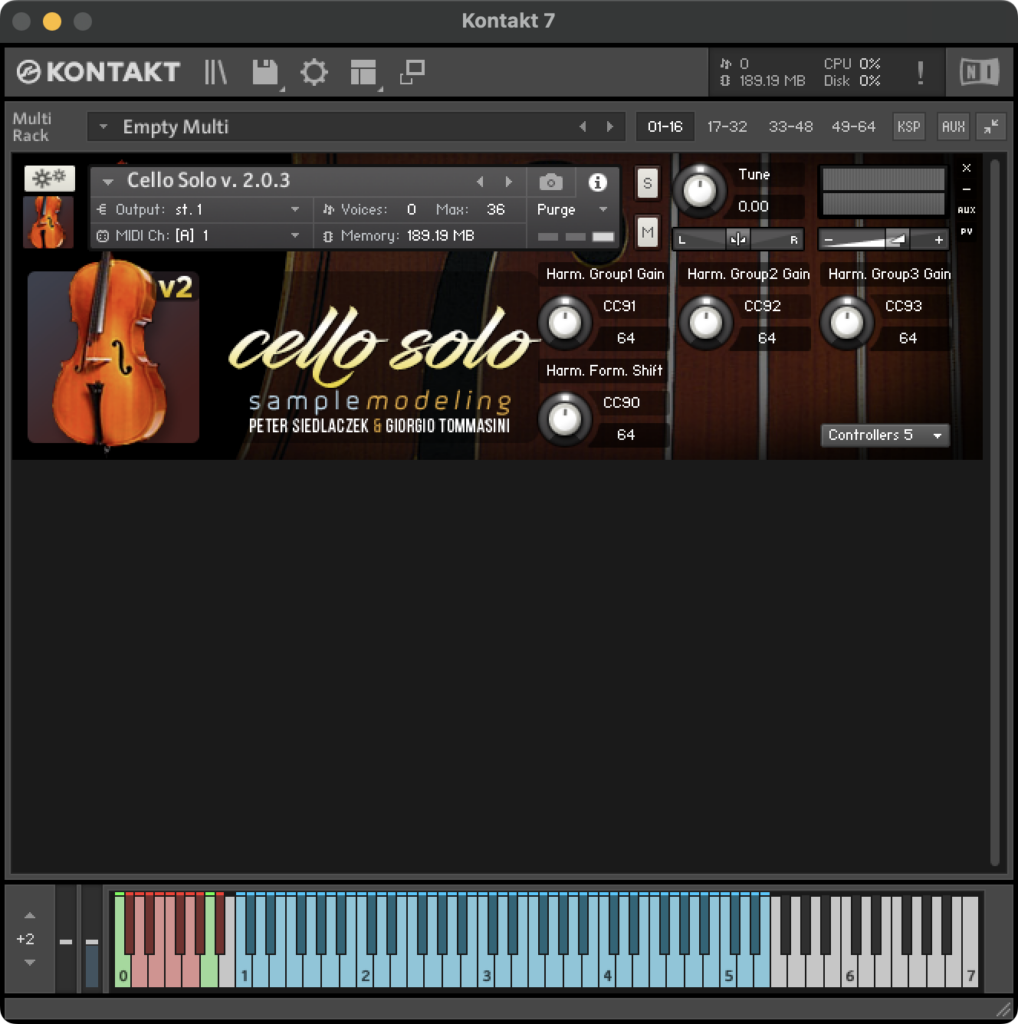1018x1024 pixels.
Task: Open Kontakt settings gear icon
Action: 314,72
